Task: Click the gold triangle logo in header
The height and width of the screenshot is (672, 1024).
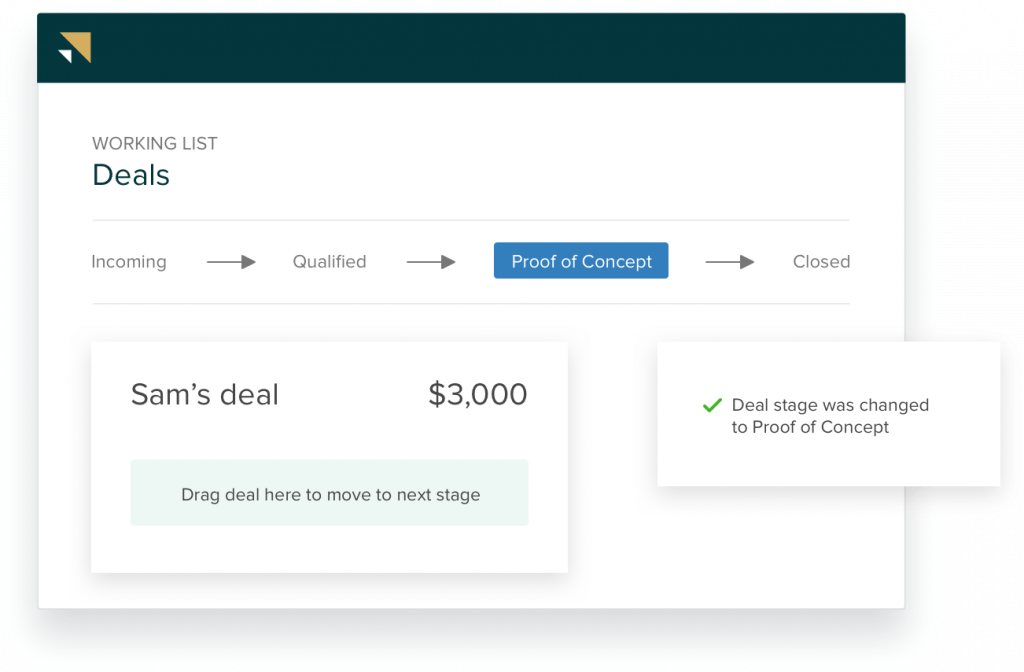Action: 76,46
